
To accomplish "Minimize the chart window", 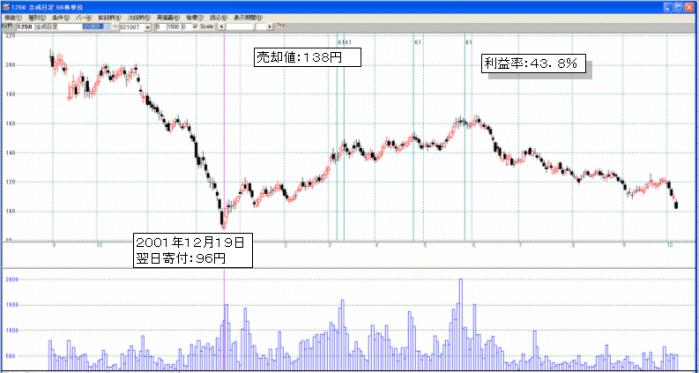I will point(668,7).
